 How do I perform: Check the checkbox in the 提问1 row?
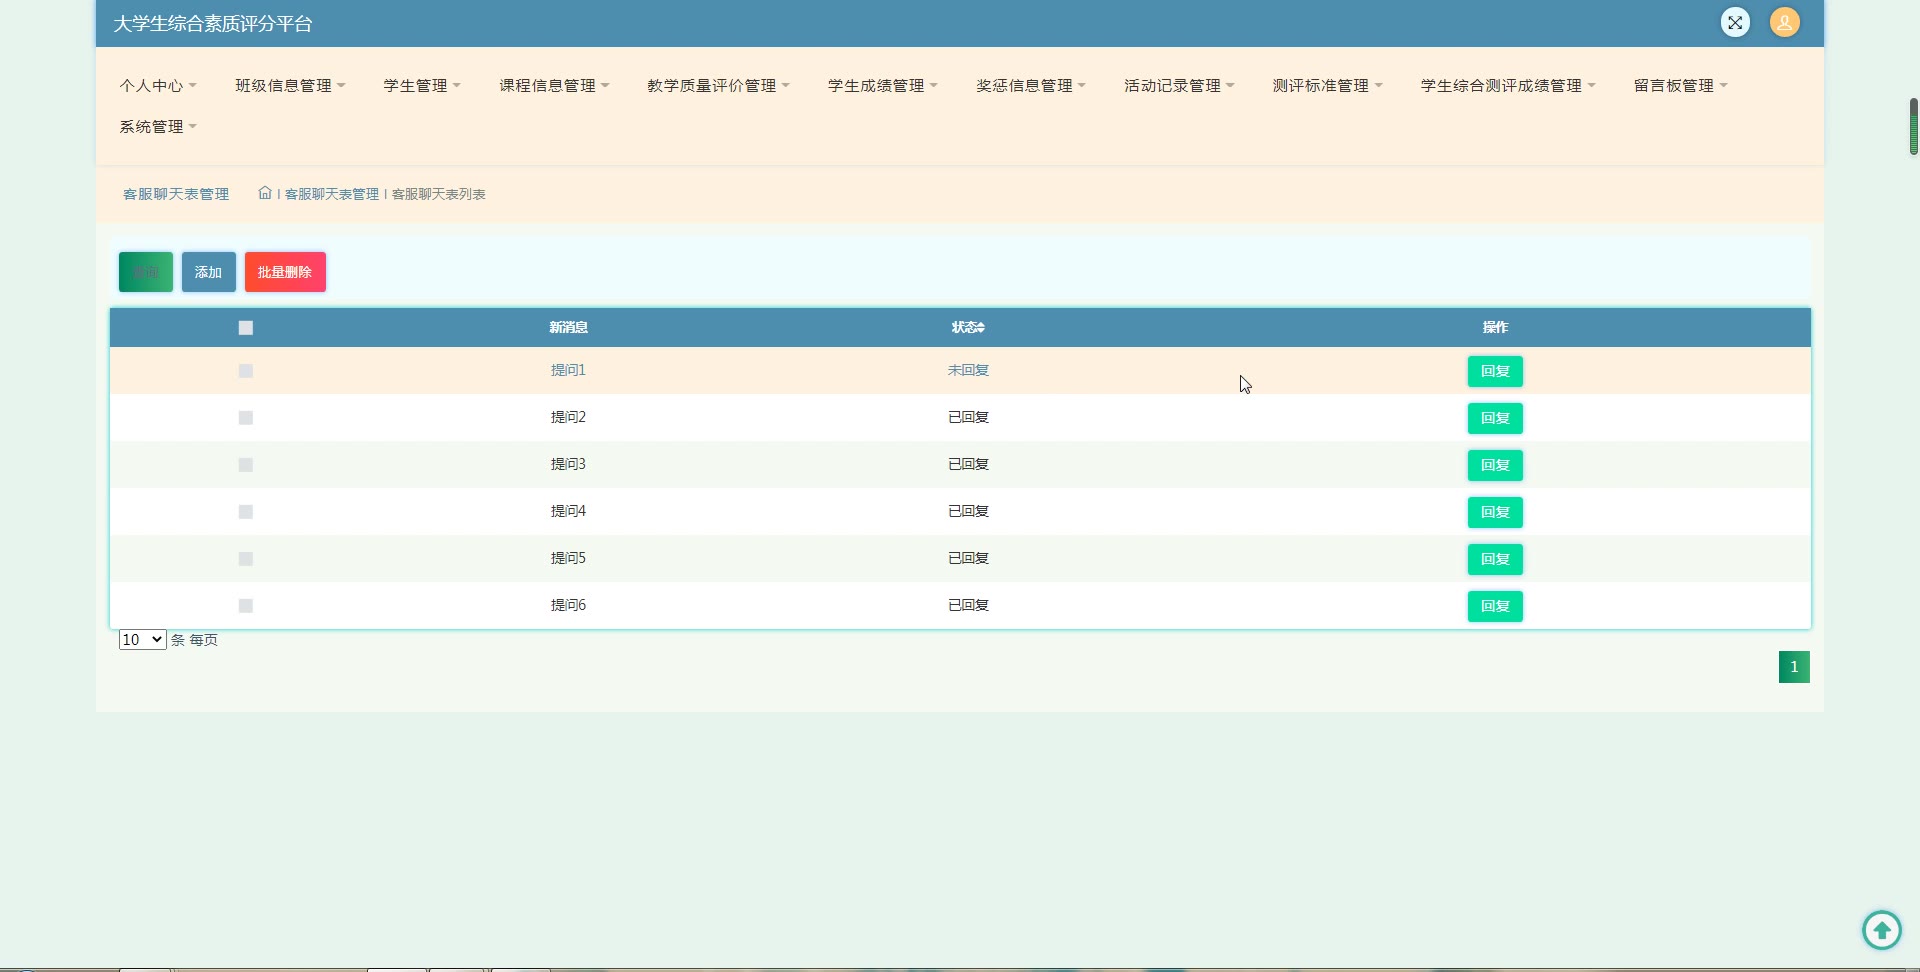point(246,371)
